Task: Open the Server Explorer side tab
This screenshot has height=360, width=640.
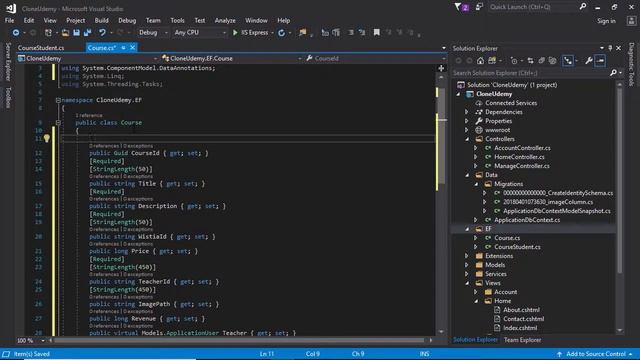Action: [x=7, y=62]
